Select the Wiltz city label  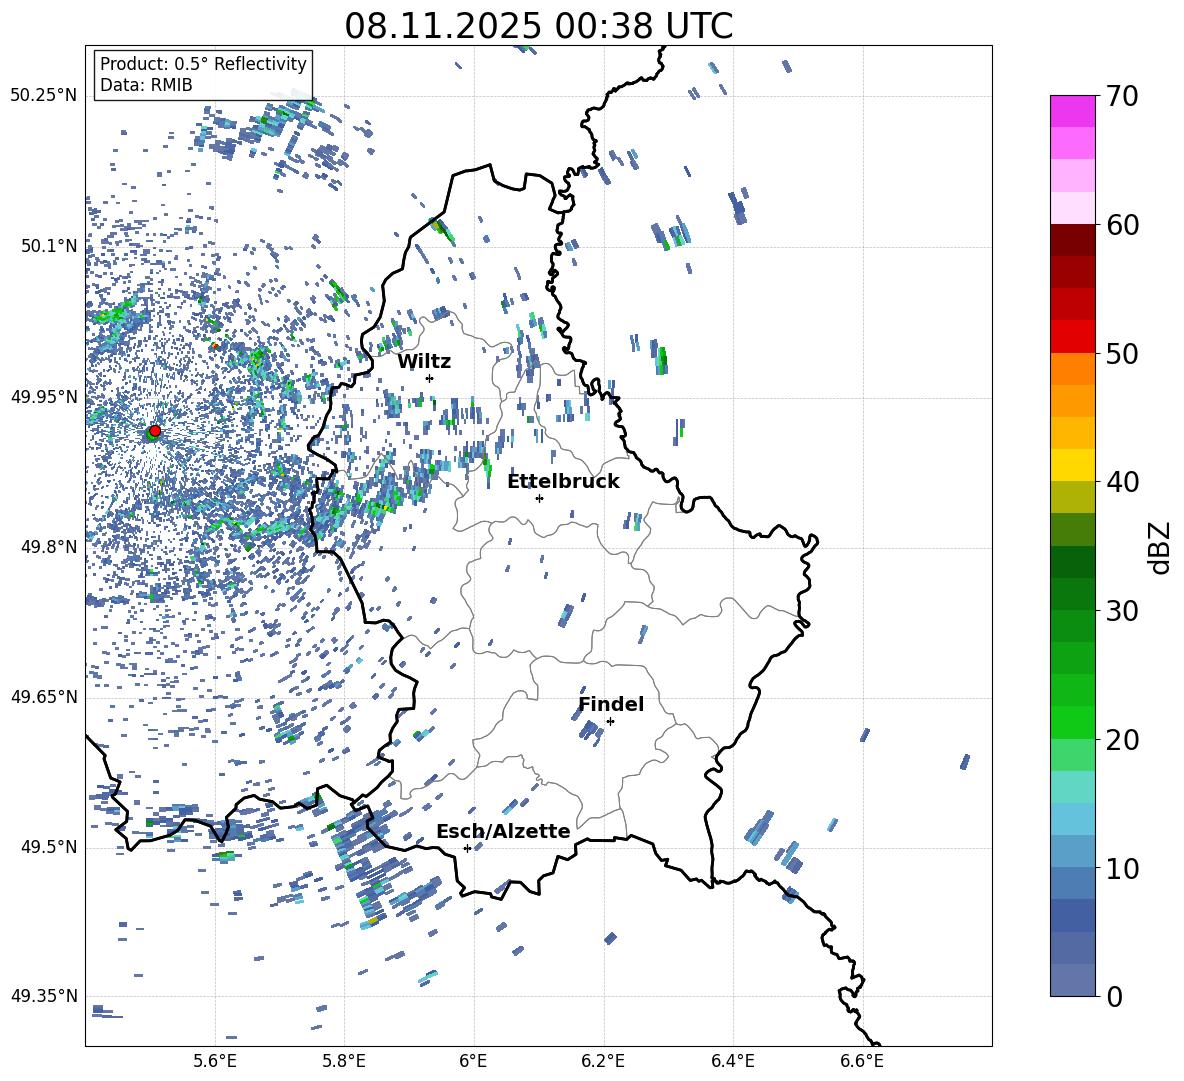coord(424,361)
